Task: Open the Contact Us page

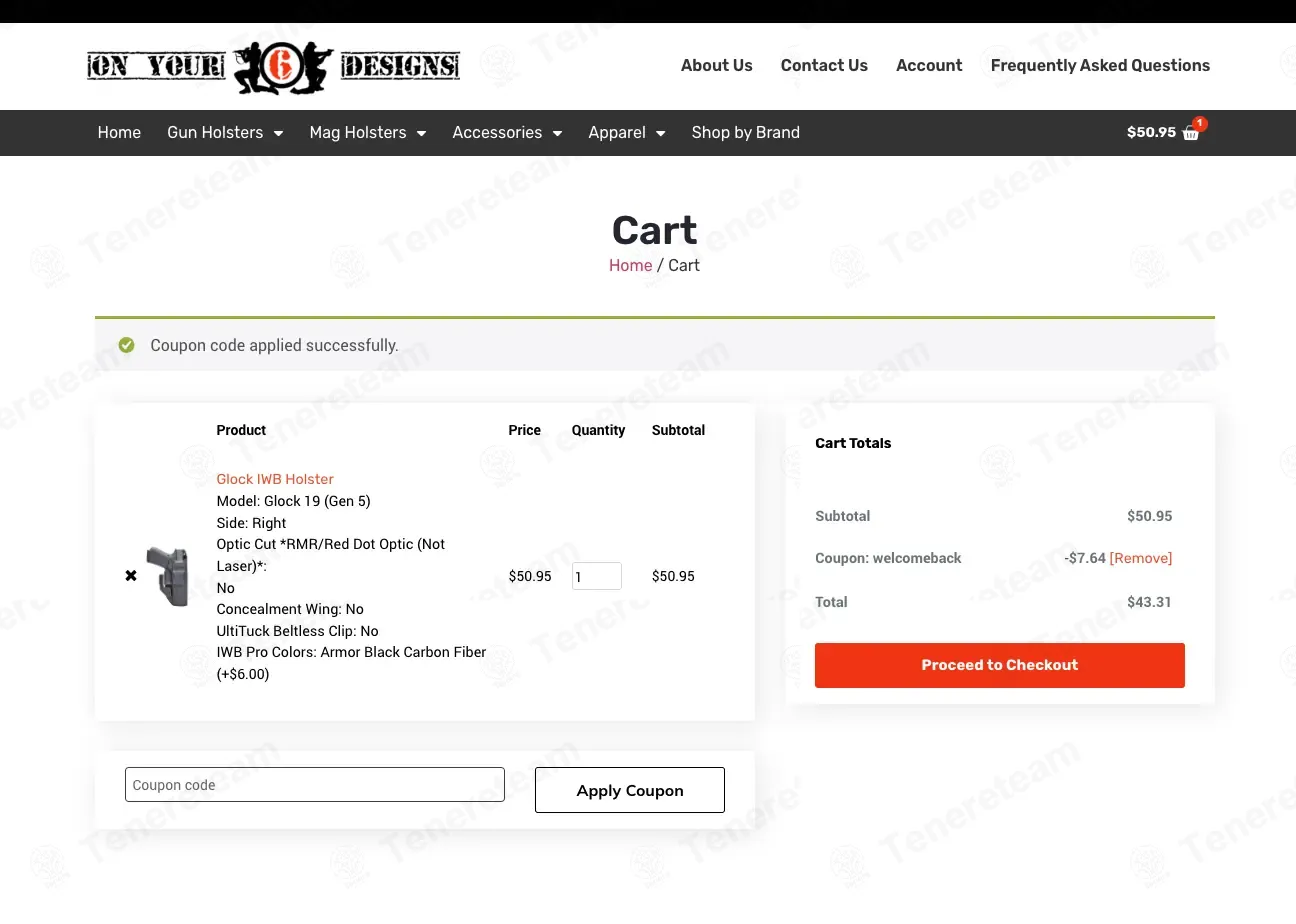Action: click(824, 66)
